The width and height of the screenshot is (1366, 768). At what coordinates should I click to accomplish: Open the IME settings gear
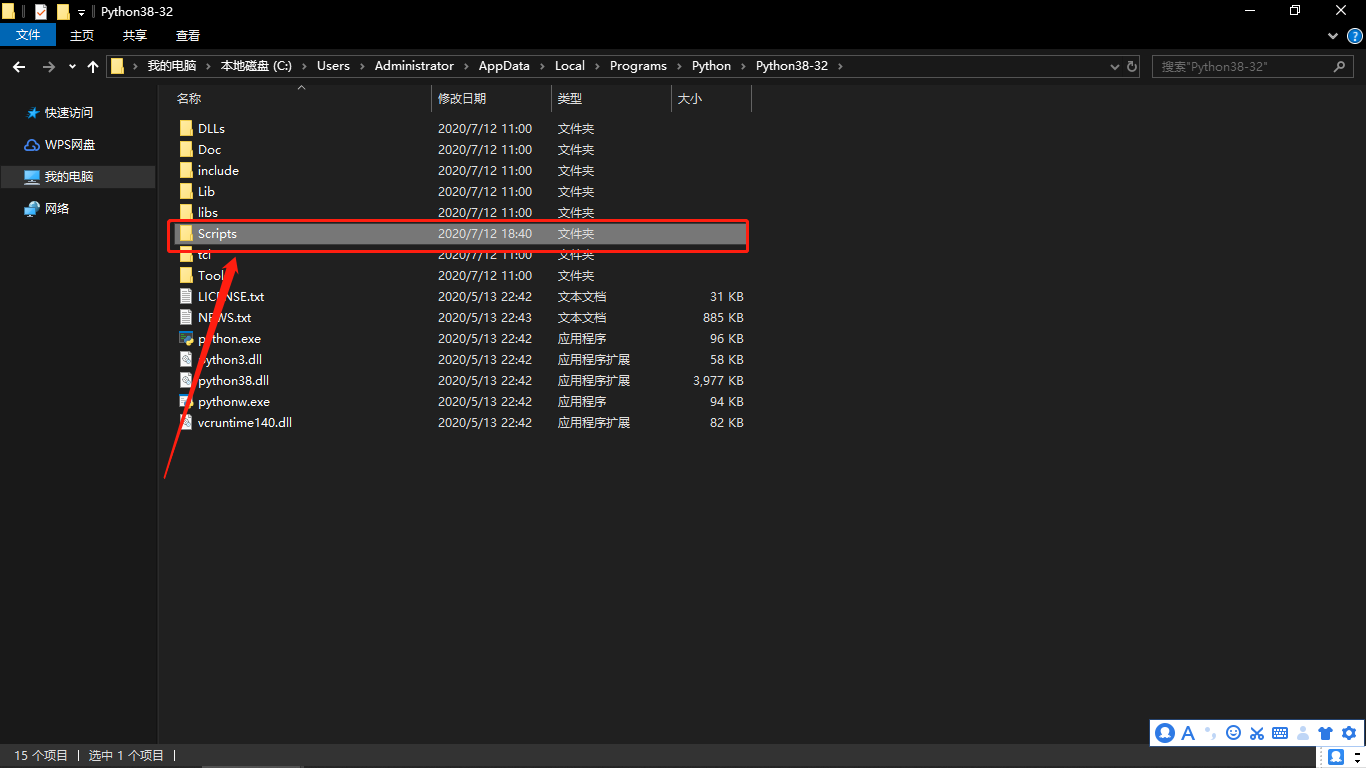point(1348,733)
